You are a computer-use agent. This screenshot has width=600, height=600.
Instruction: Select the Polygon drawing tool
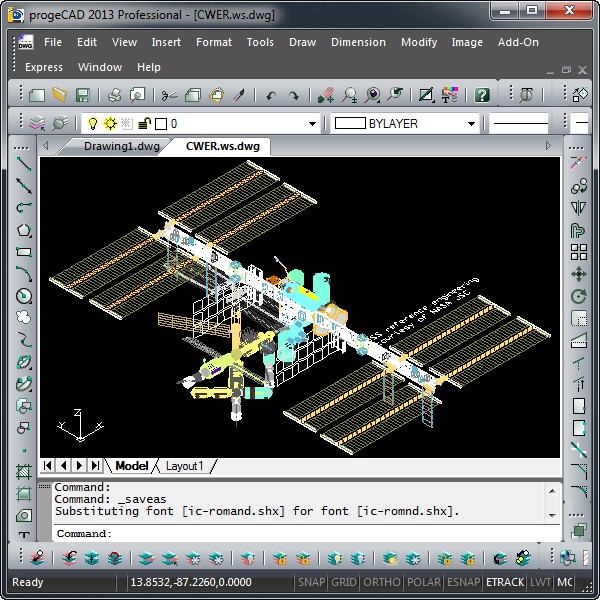(24, 230)
